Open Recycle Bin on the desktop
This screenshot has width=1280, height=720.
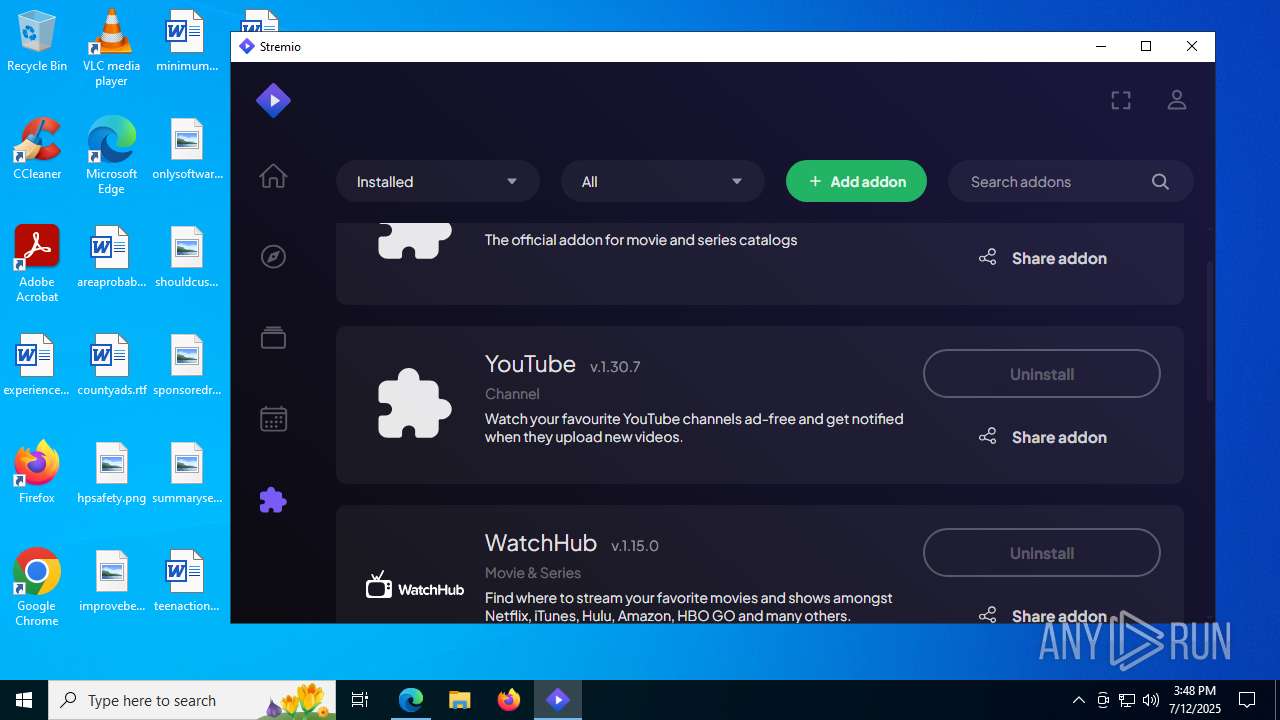point(37,42)
